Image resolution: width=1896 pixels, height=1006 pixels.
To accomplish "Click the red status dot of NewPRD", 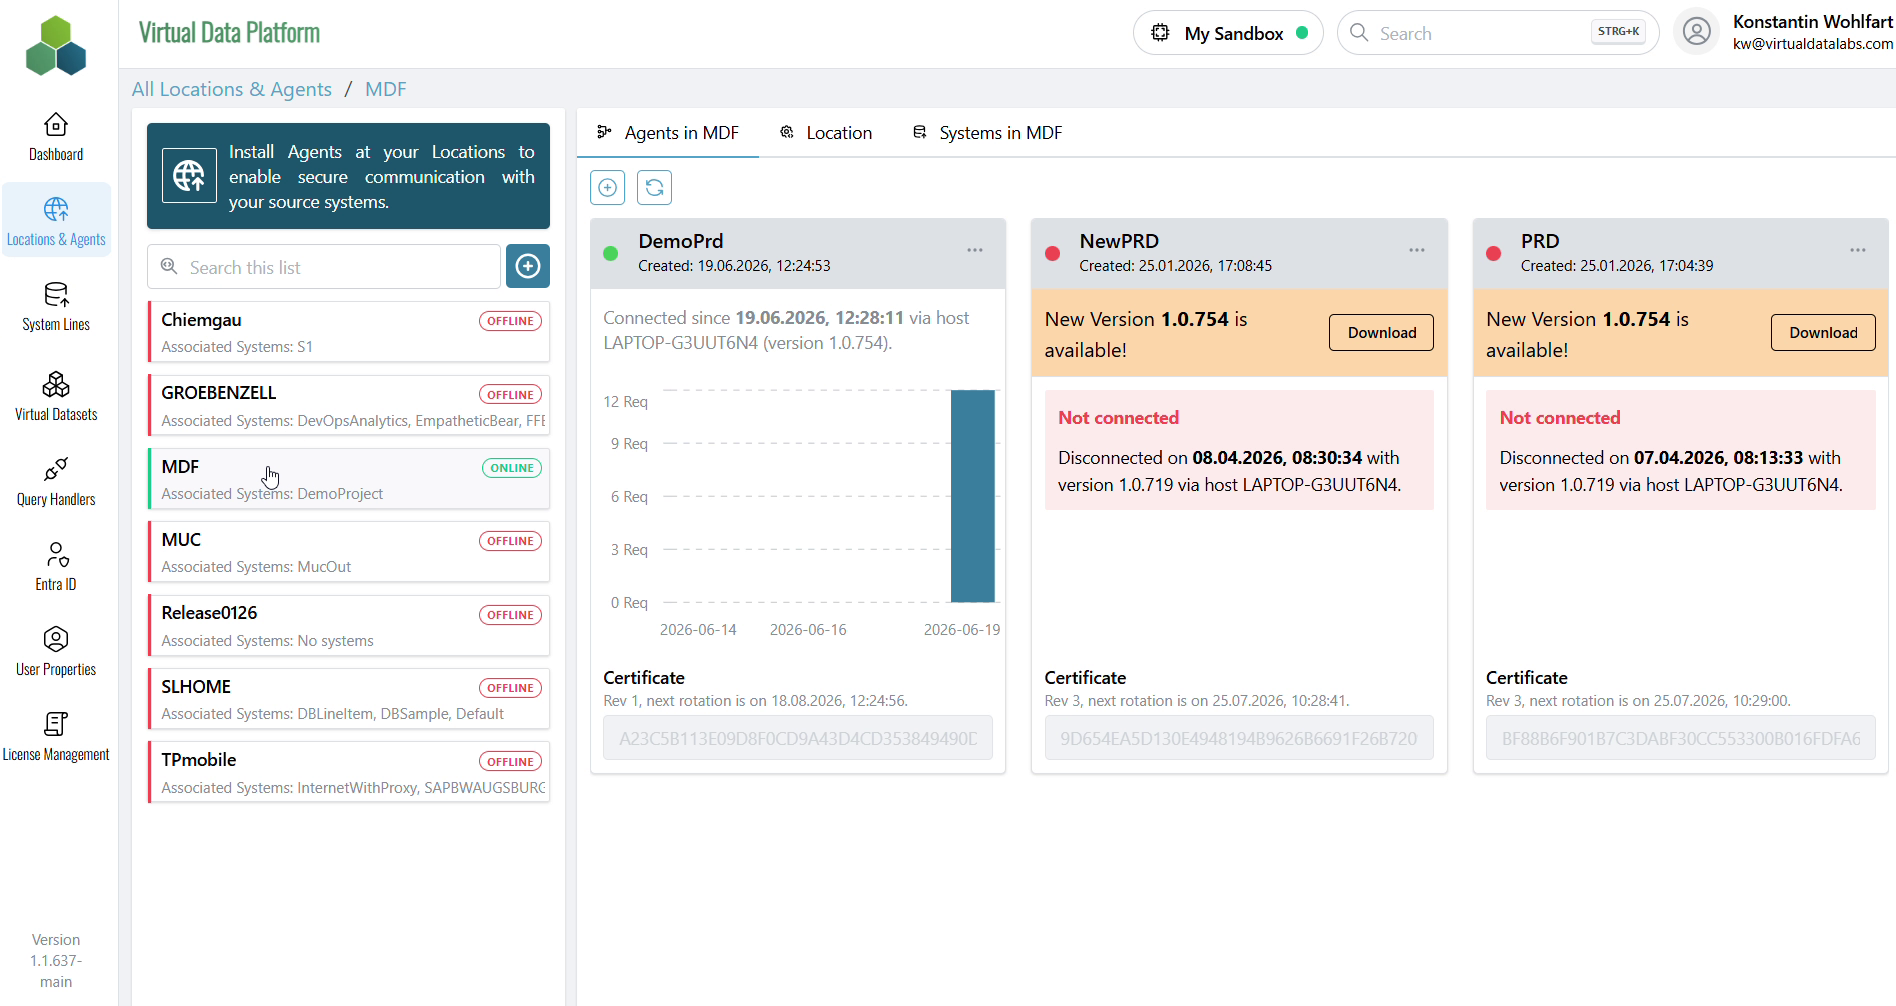I will (x=1052, y=253).
